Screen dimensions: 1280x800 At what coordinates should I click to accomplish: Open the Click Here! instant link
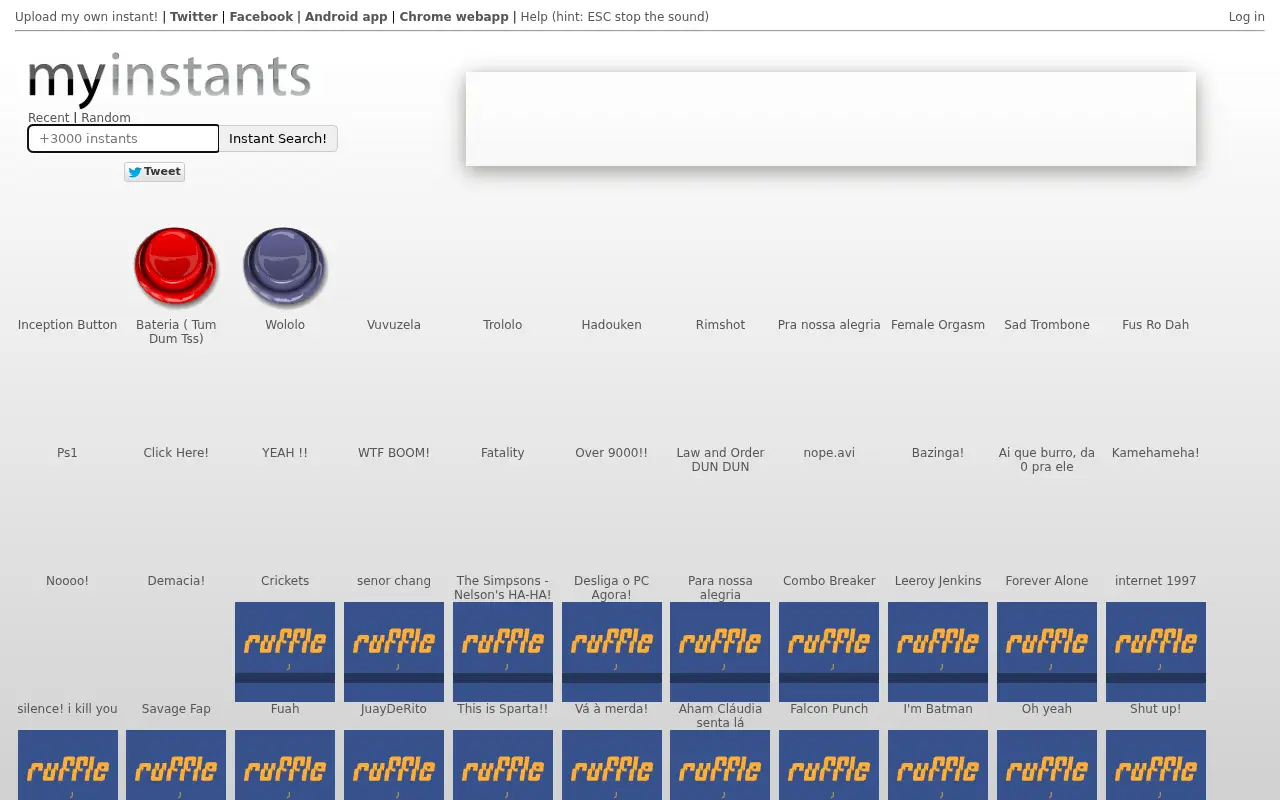tap(176, 453)
